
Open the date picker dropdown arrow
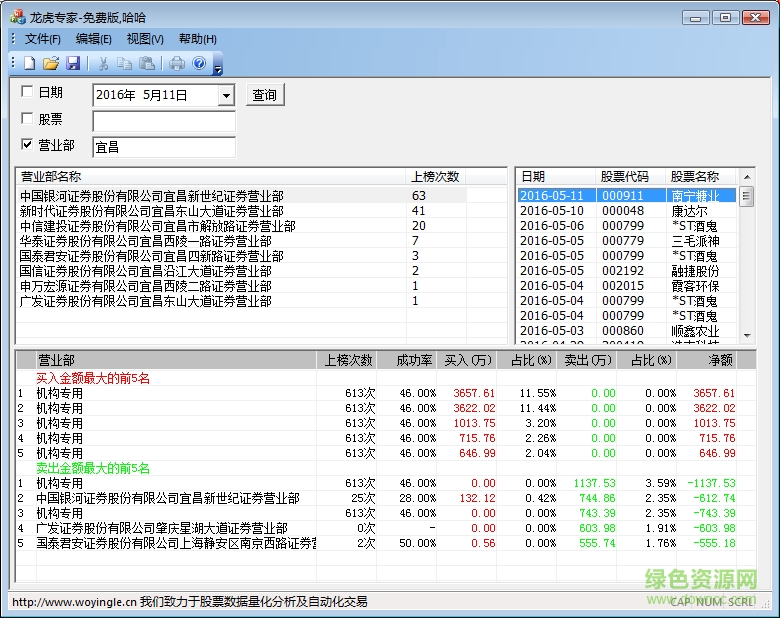point(226,95)
